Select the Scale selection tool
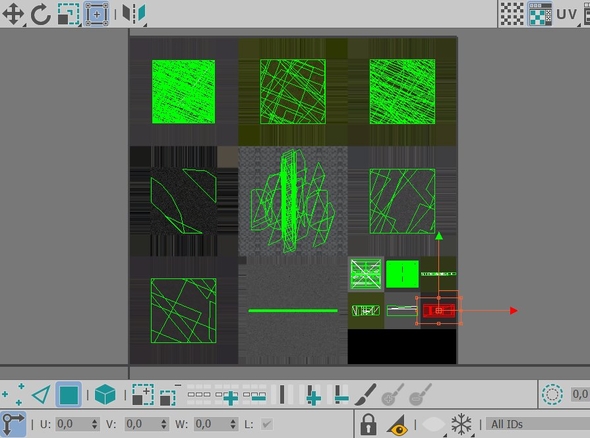590x438 pixels. [x=68, y=14]
